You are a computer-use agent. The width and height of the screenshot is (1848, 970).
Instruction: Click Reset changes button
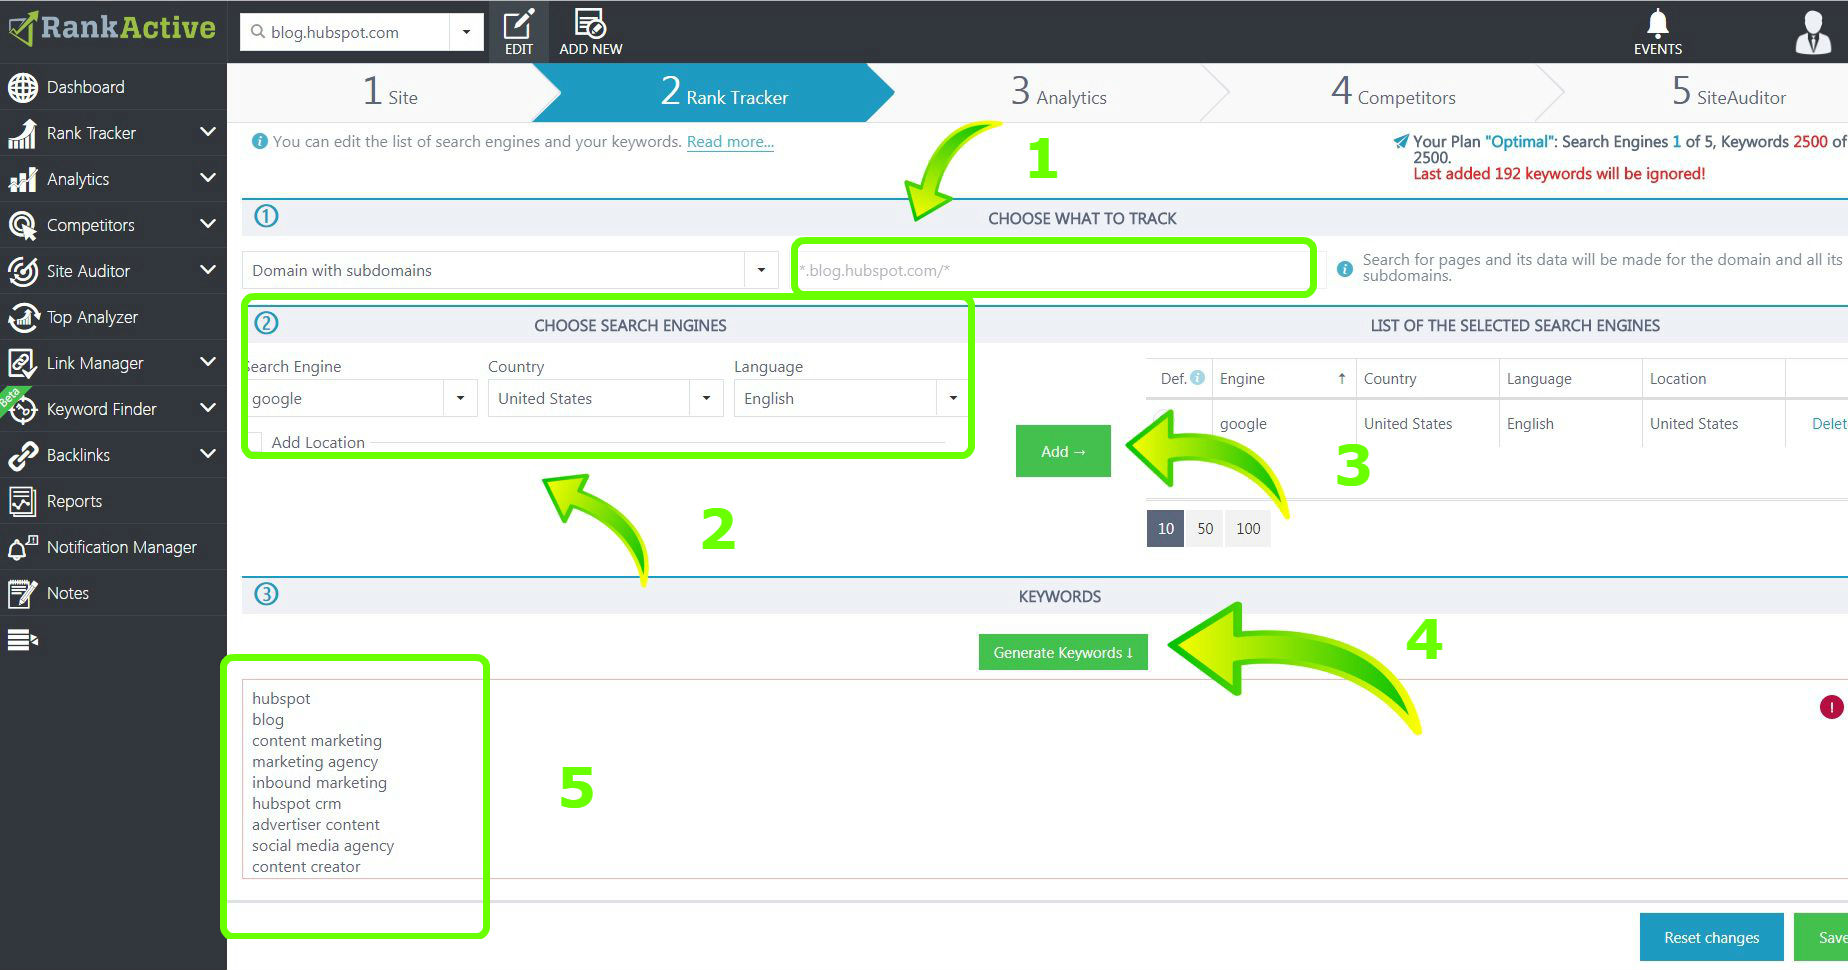[x=1711, y=937]
